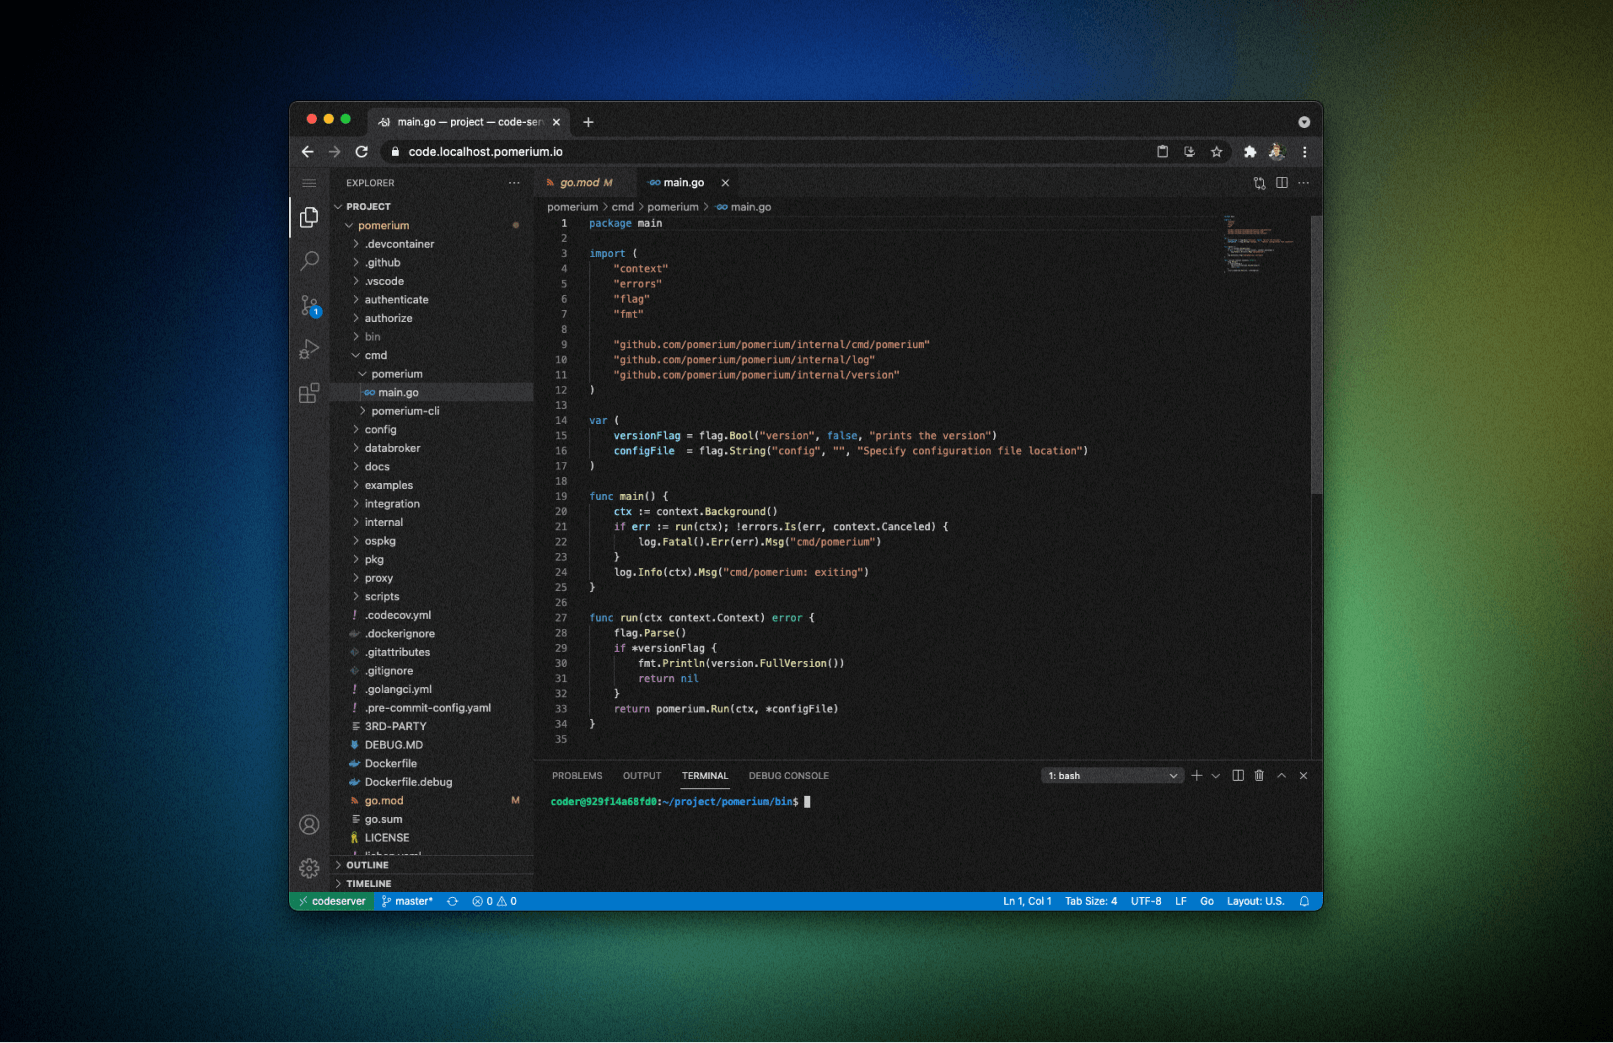Maximize the terminal panel size
The image size is (1613, 1043).
click(x=1281, y=776)
